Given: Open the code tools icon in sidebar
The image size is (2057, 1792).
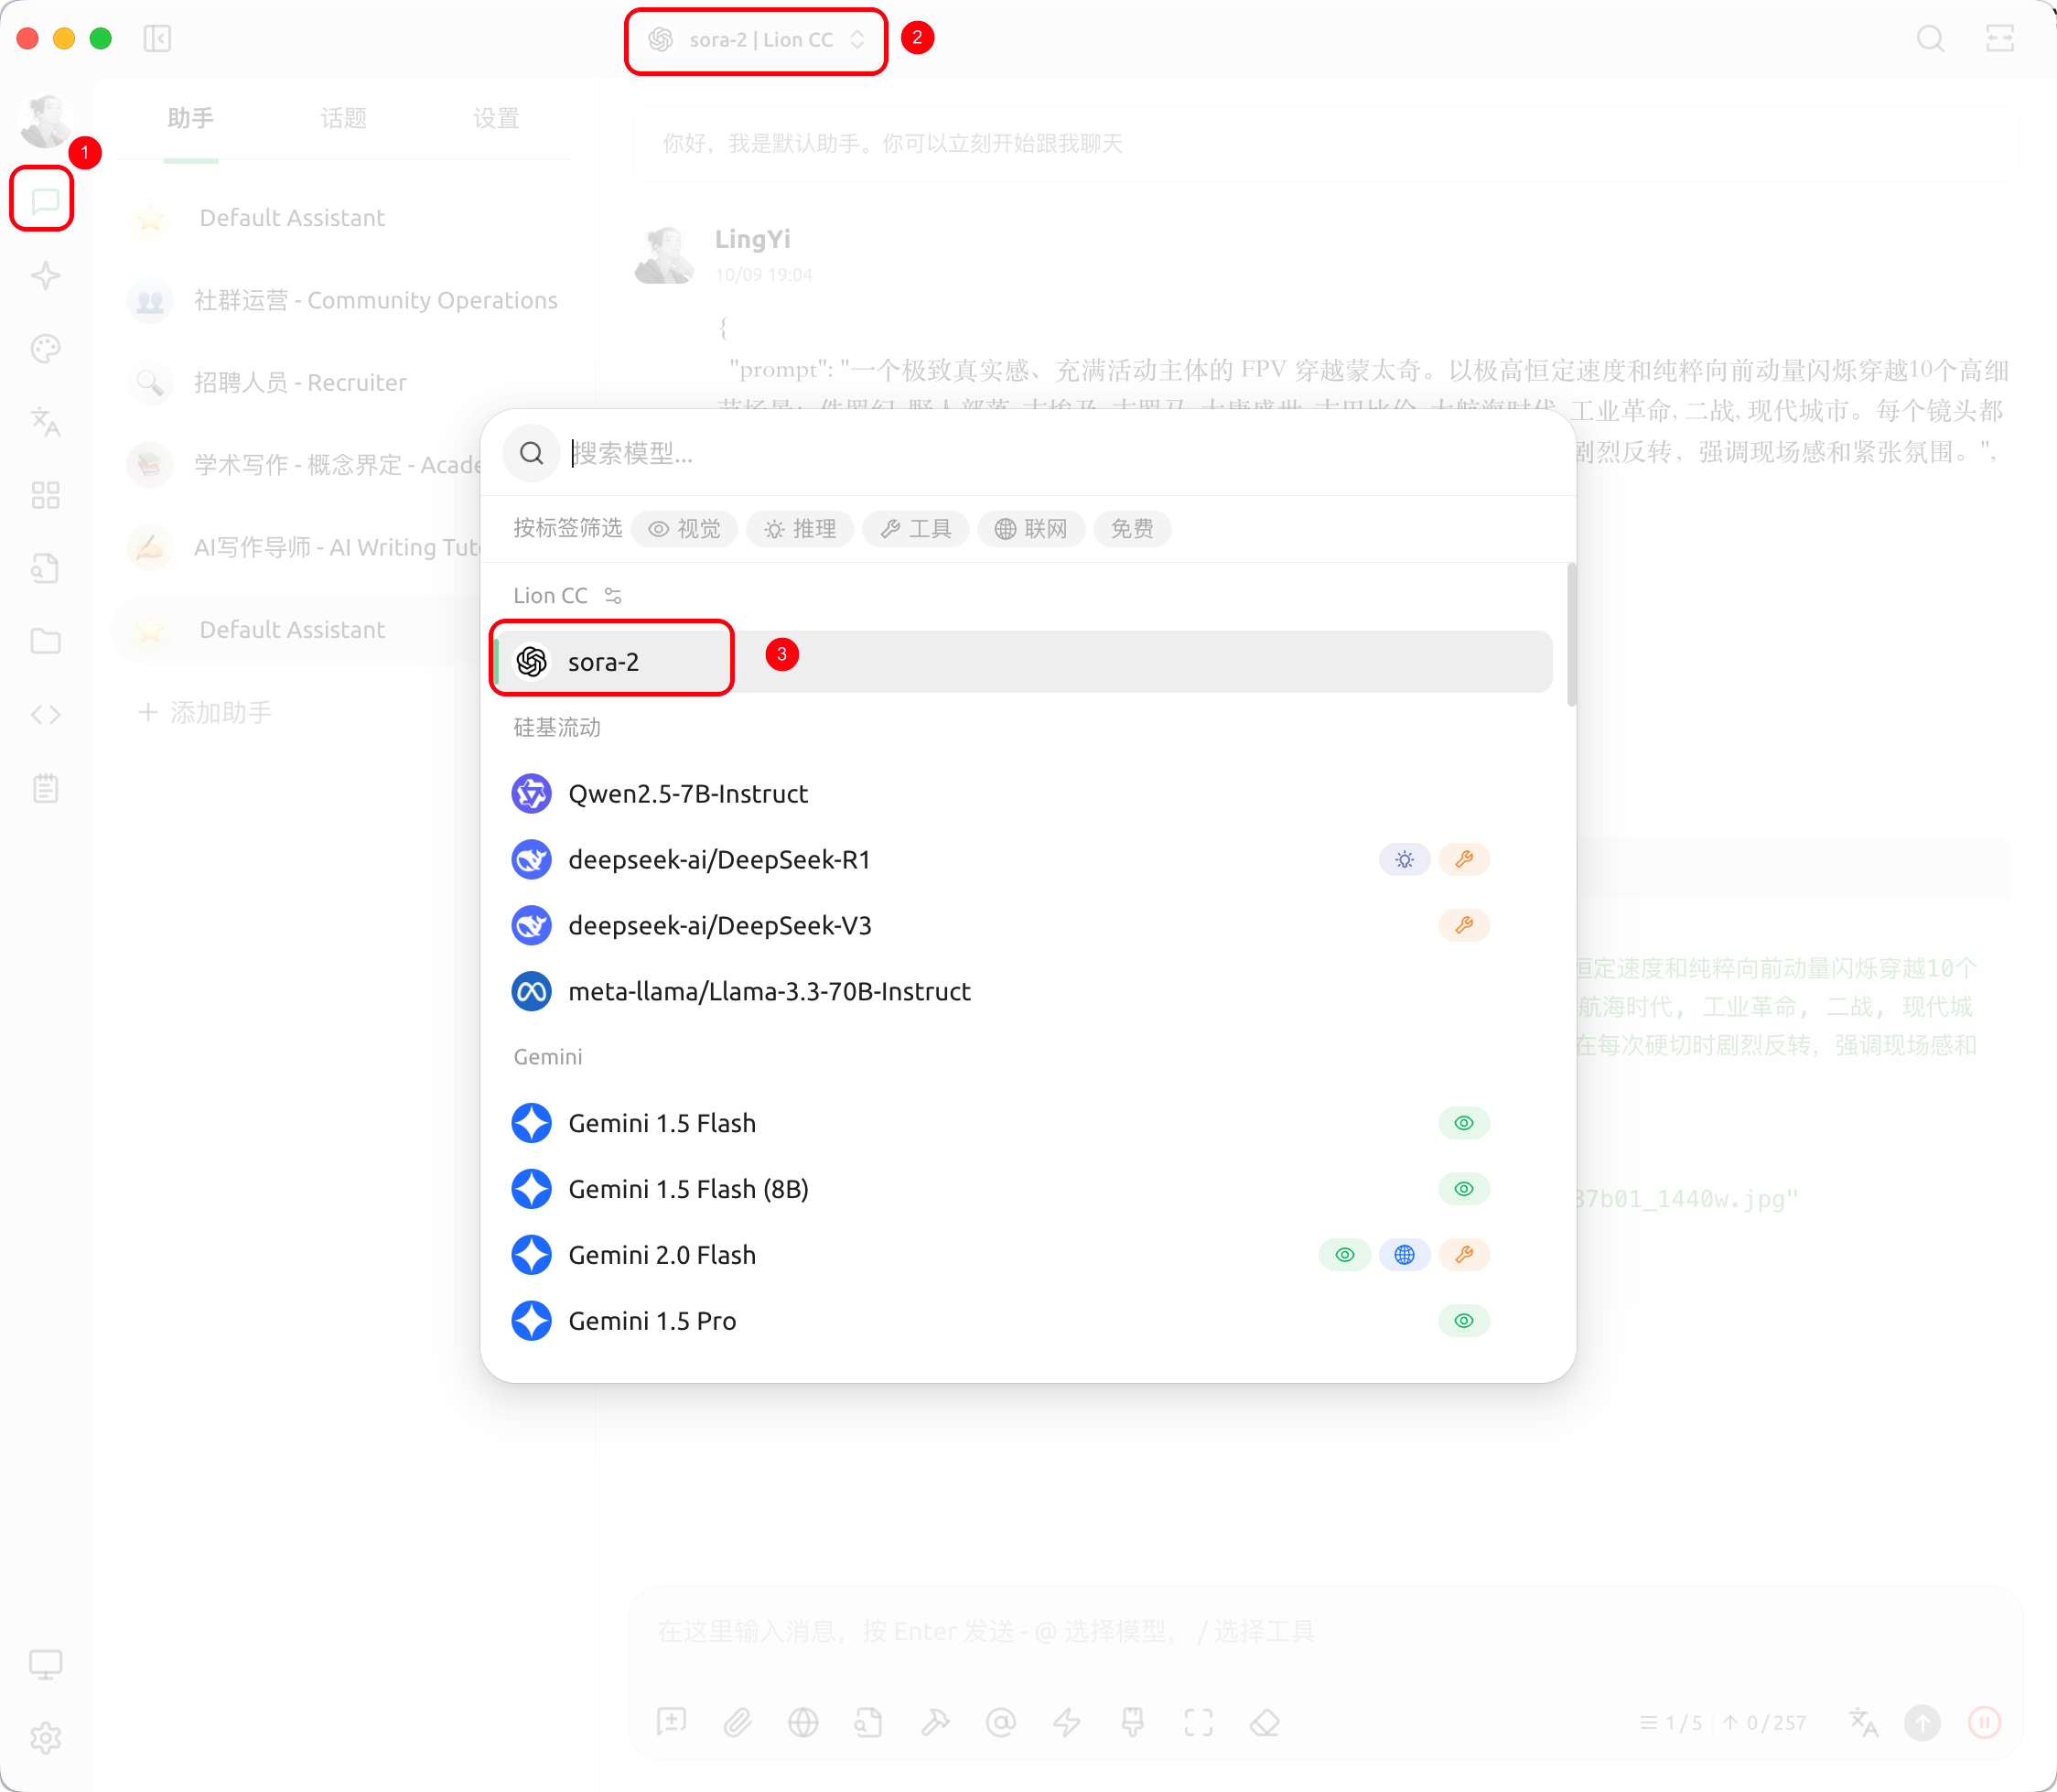Looking at the screenshot, I should [45, 715].
